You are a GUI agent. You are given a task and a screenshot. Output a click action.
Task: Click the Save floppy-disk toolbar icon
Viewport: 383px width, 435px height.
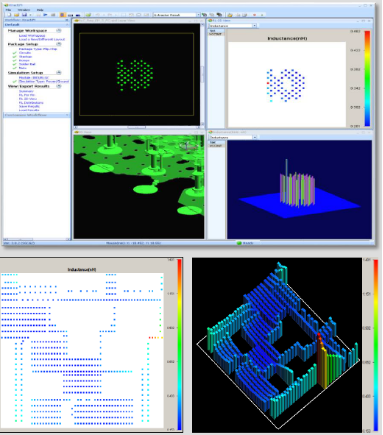tap(24, 15)
